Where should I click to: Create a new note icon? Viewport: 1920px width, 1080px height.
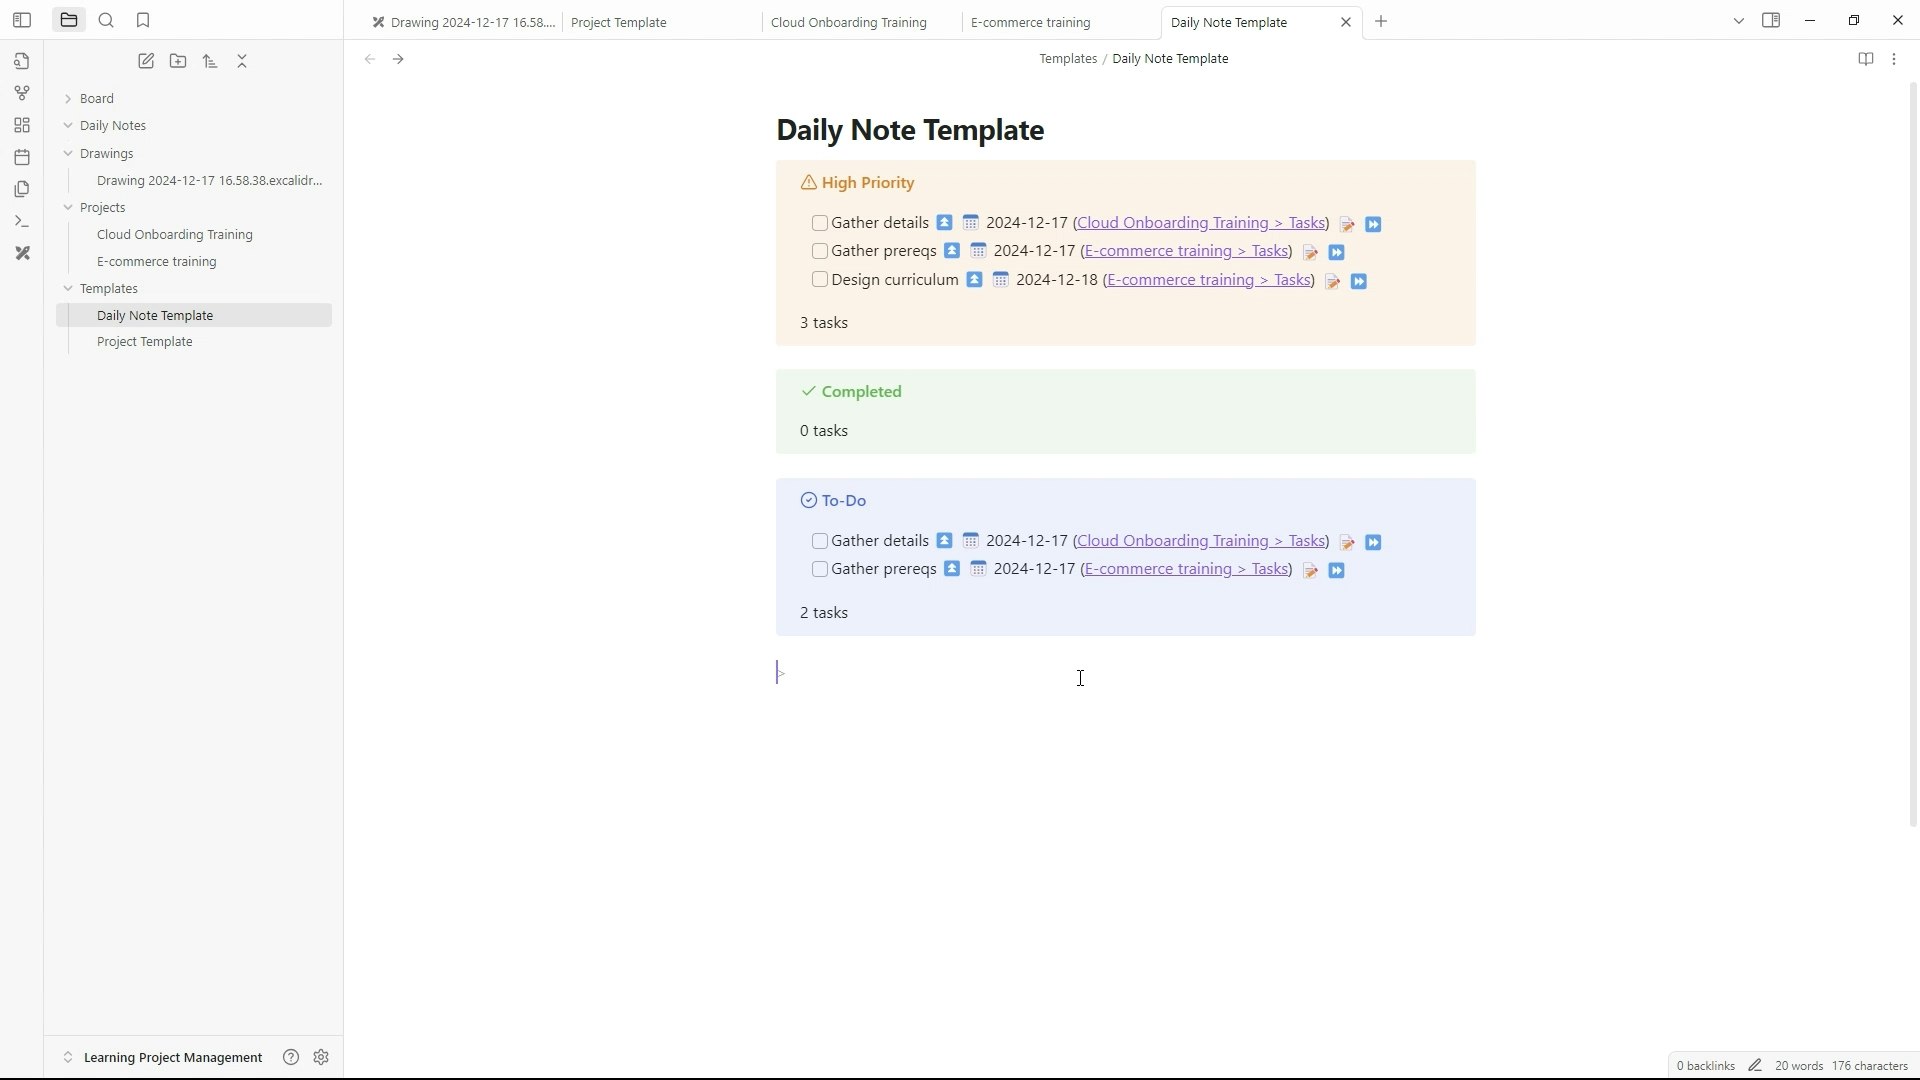(x=146, y=61)
